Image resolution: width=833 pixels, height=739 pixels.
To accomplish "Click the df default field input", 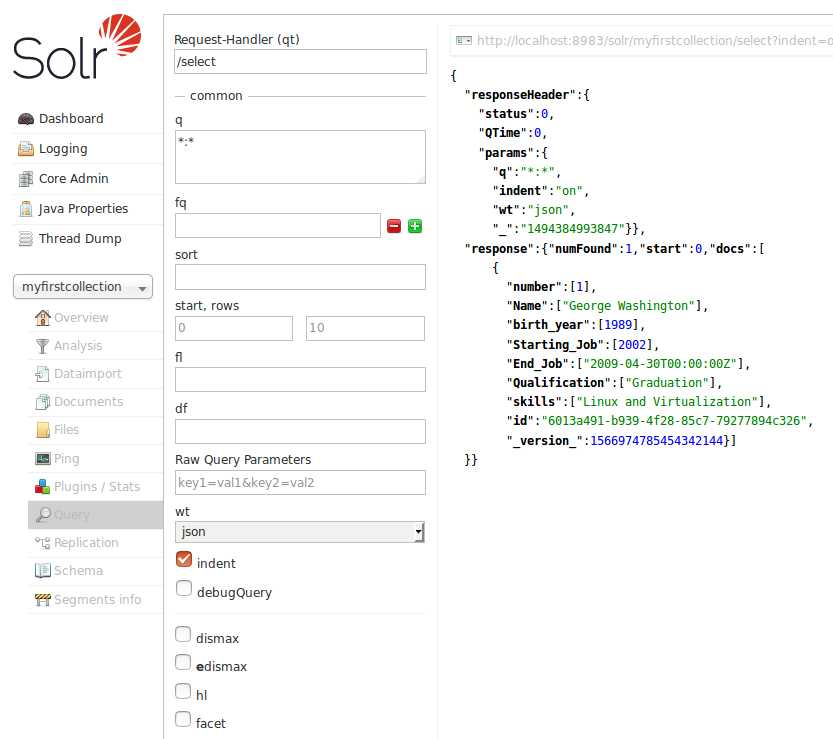I will tap(300, 431).
